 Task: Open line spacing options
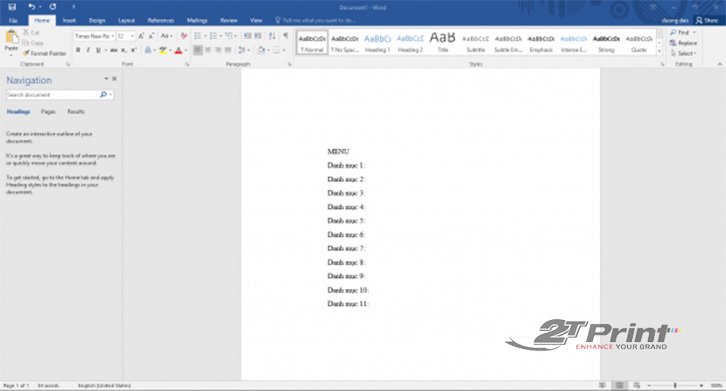tap(244, 50)
